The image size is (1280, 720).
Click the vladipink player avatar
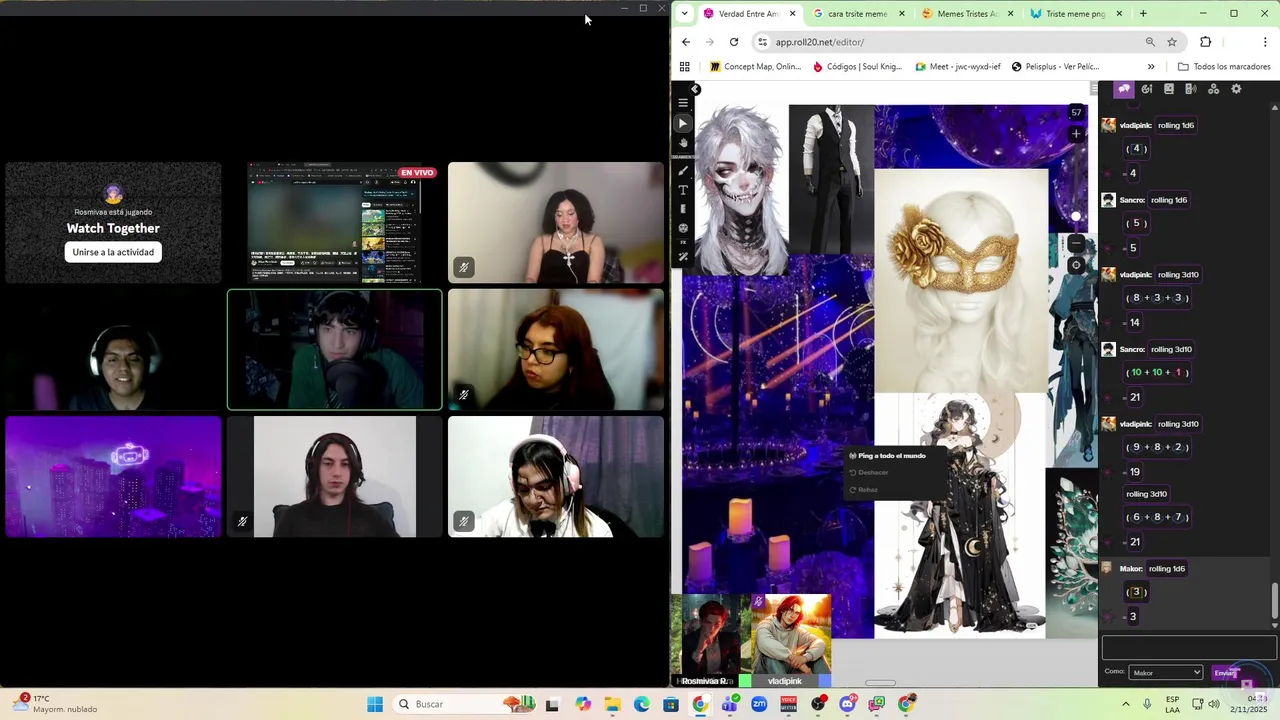coord(791,636)
